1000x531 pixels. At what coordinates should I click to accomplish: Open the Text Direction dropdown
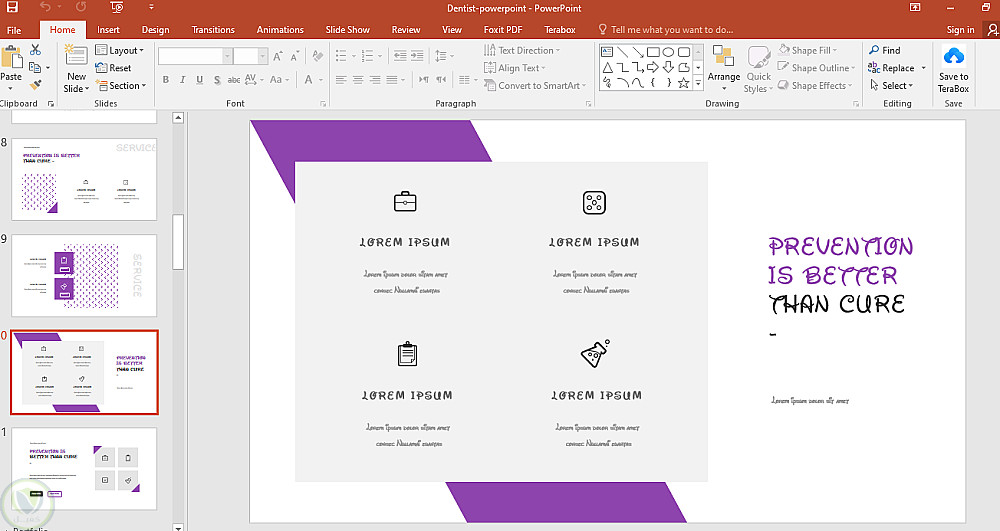(x=522, y=50)
